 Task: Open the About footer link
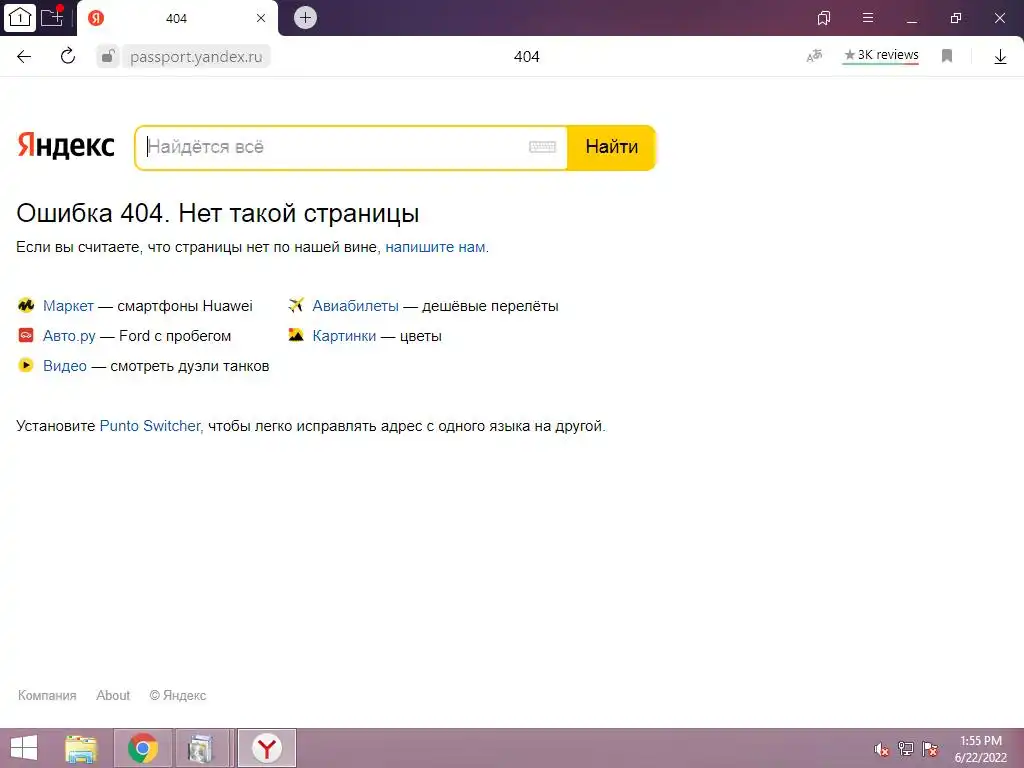(113, 696)
